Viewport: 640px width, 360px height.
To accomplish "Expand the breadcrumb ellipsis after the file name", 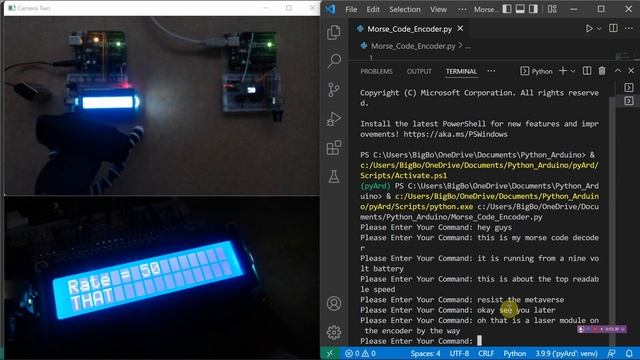I will [x=468, y=47].
